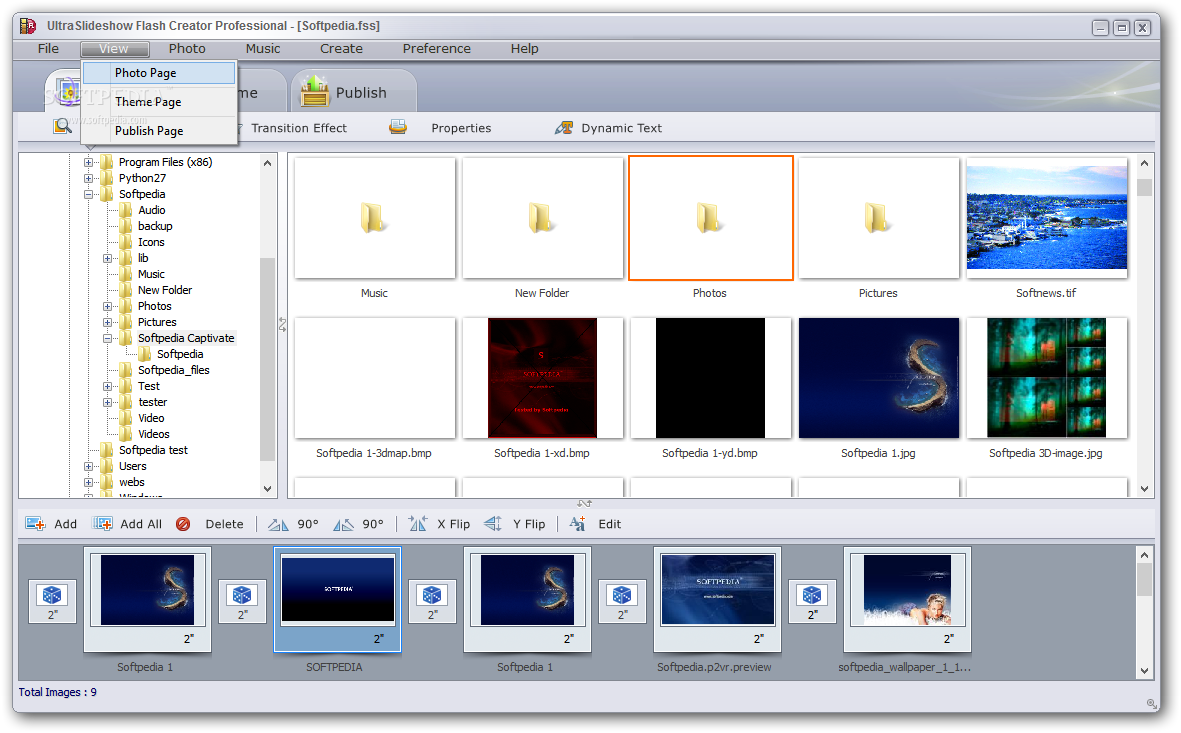Open the Pictures folder thumbnail
This screenshot has height=733, width=1181.
point(878,218)
